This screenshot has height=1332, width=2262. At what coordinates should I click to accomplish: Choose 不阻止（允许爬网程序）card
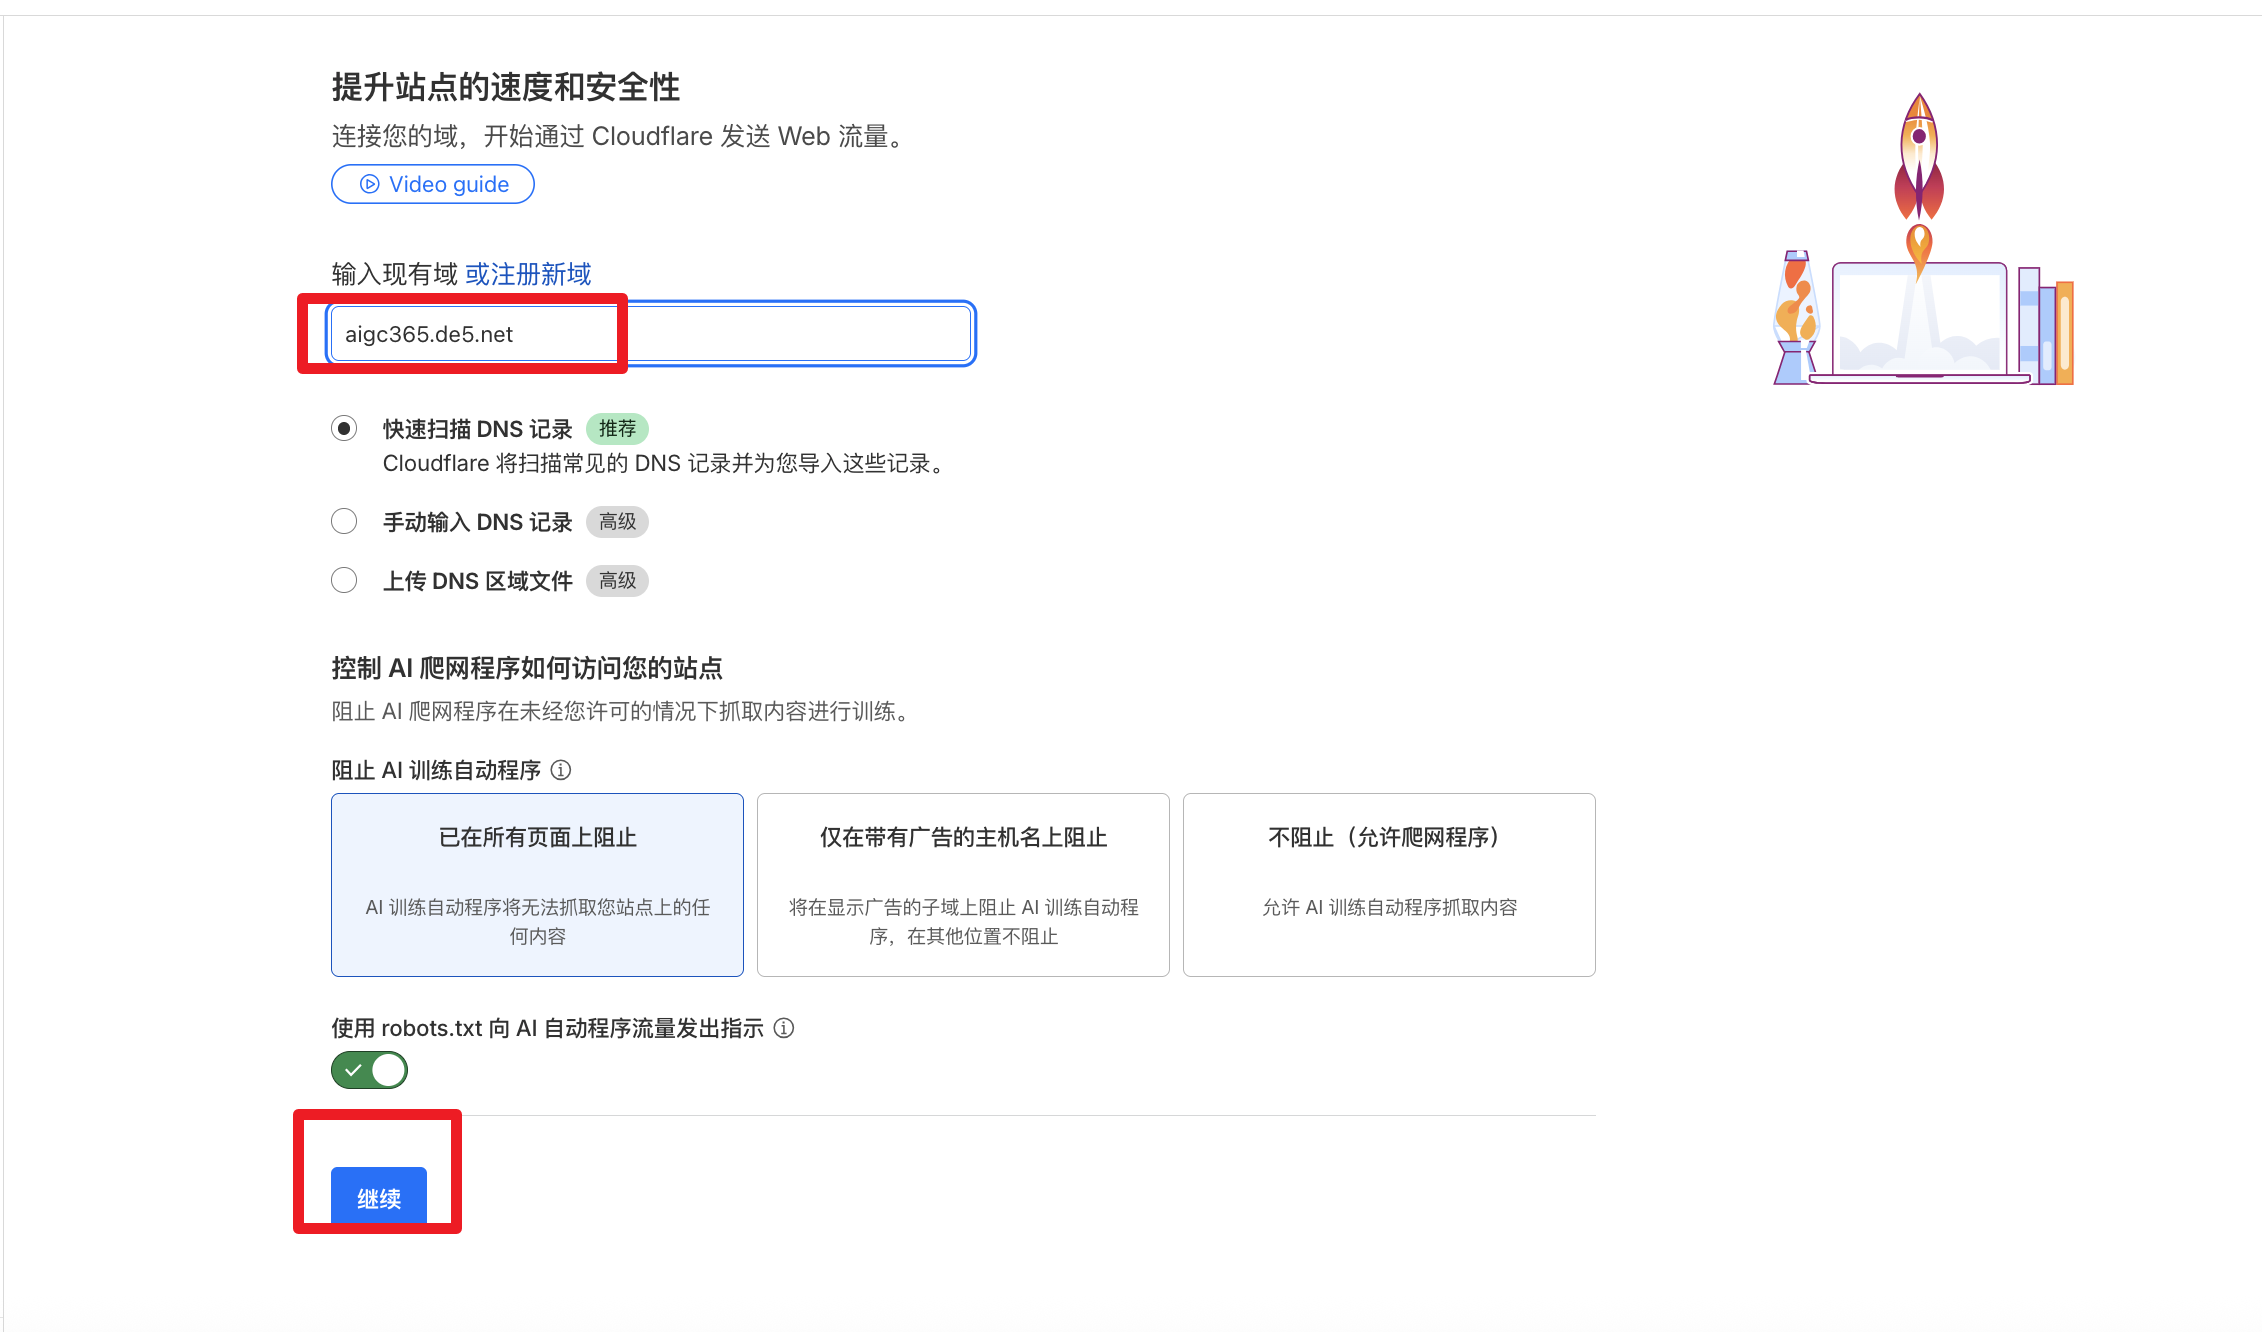point(1388,884)
